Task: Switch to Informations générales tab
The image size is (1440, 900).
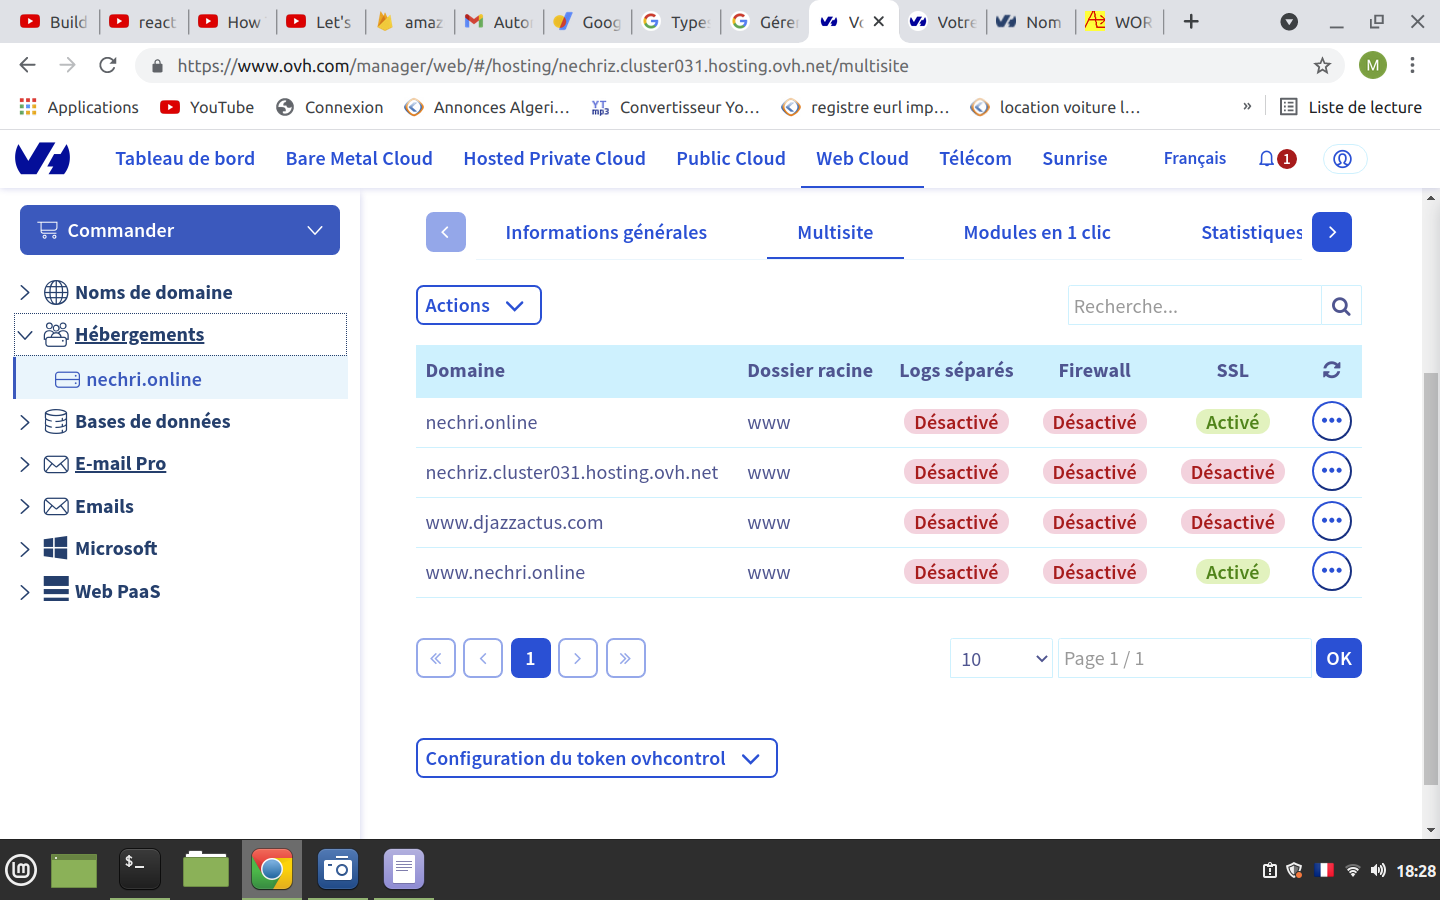Action: pos(606,233)
